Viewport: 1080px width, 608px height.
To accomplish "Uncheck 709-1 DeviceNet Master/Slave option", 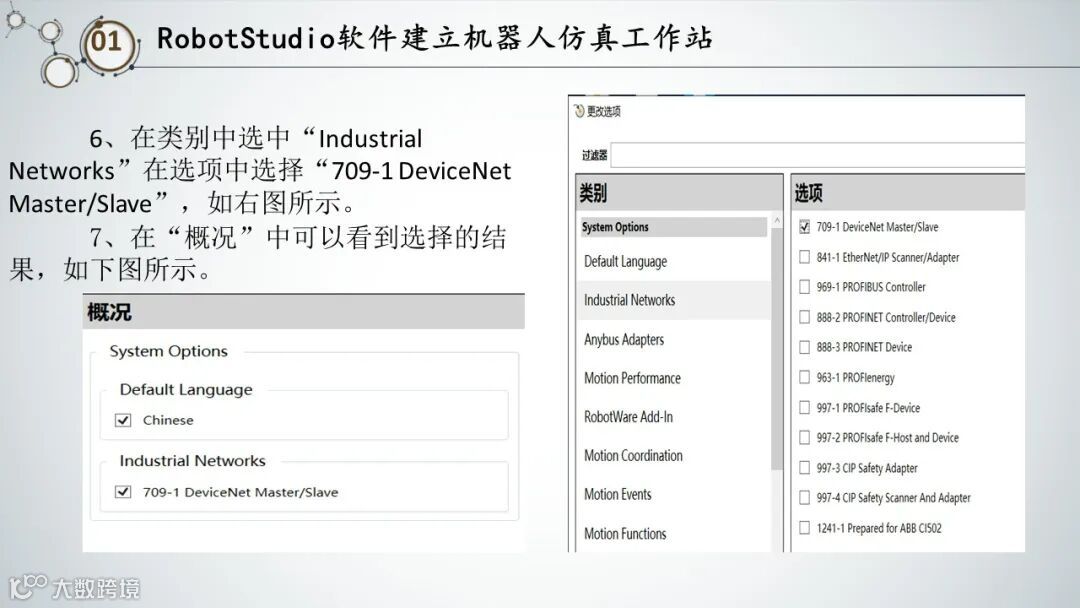I will (x=804, y=227).
